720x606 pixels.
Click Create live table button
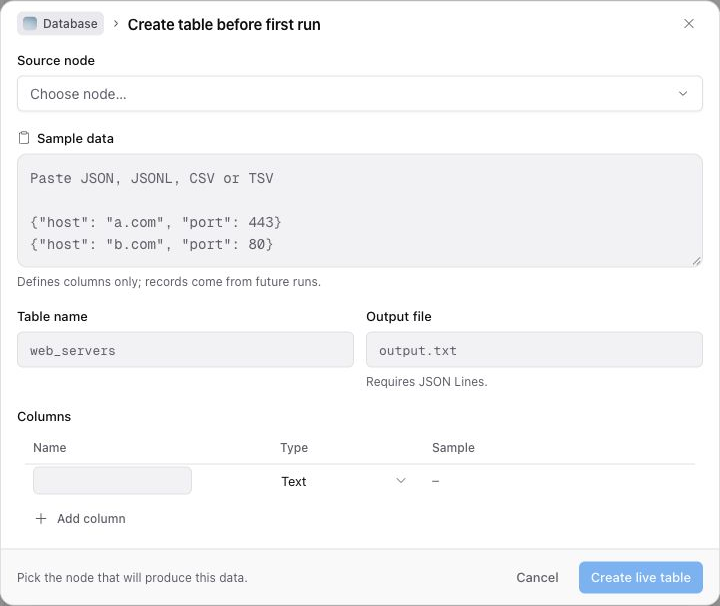[641, 577]
